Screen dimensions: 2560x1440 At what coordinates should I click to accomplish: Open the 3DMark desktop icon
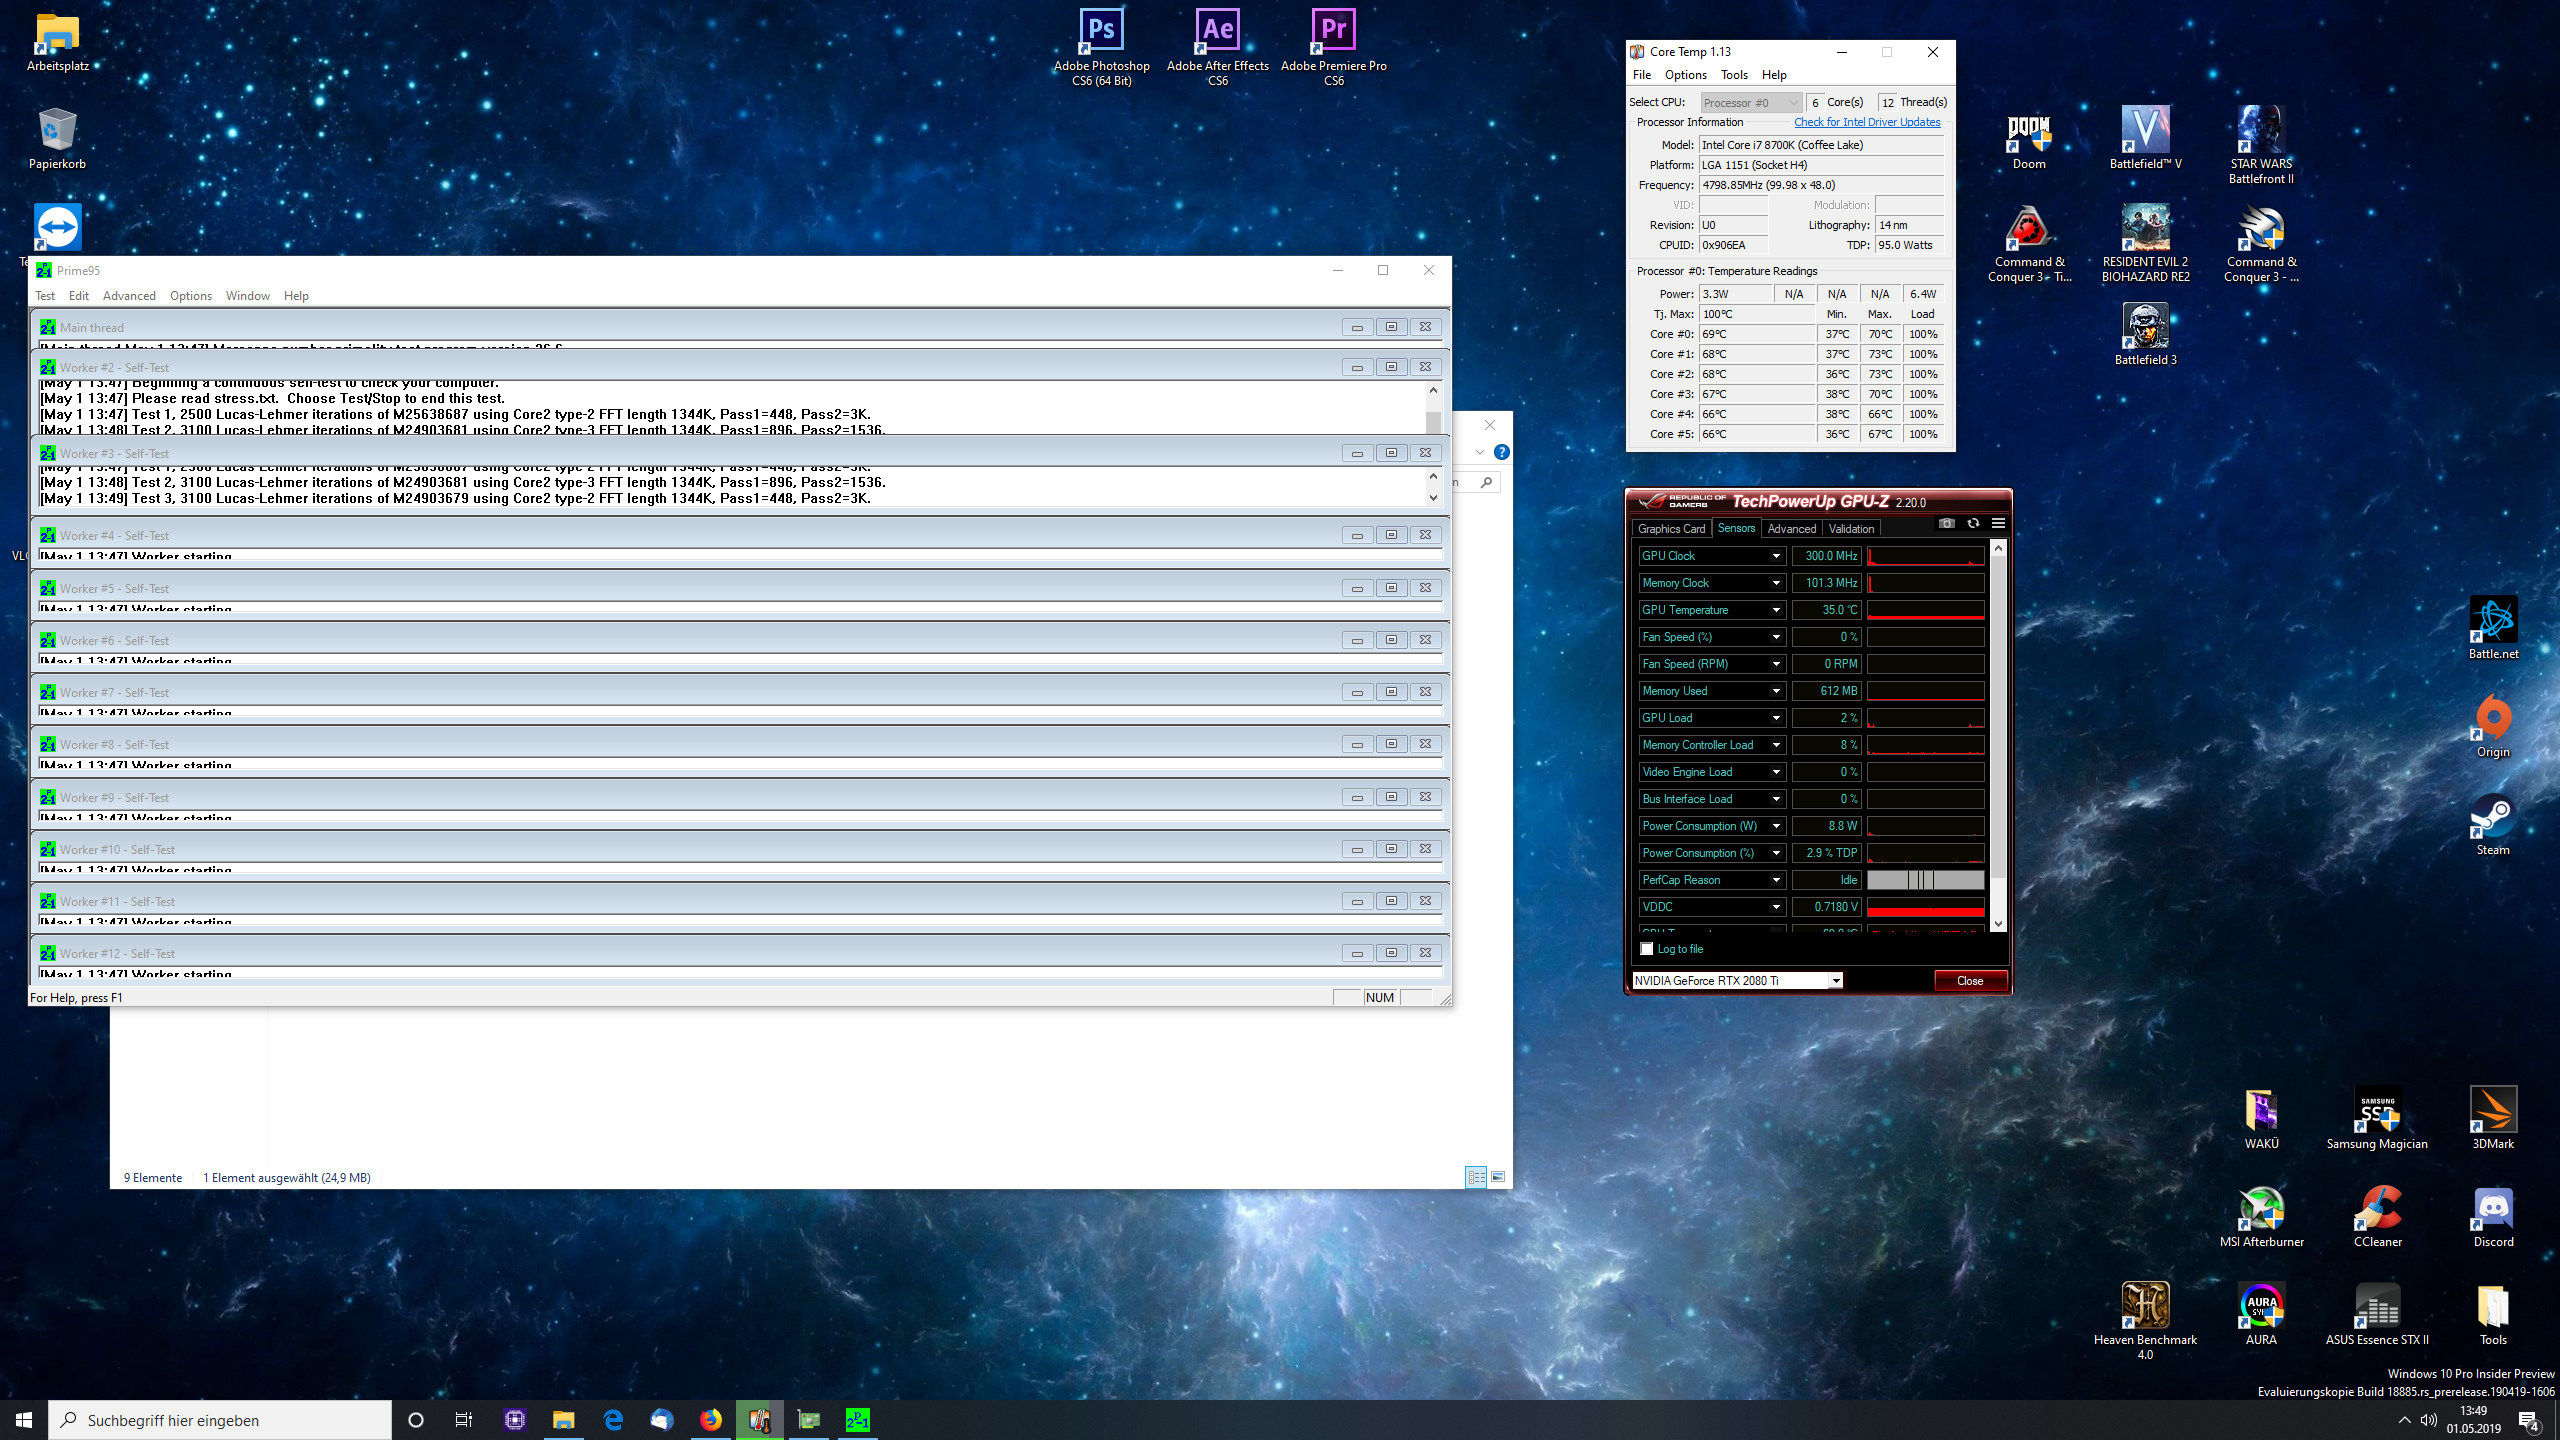[2492, 1110]
